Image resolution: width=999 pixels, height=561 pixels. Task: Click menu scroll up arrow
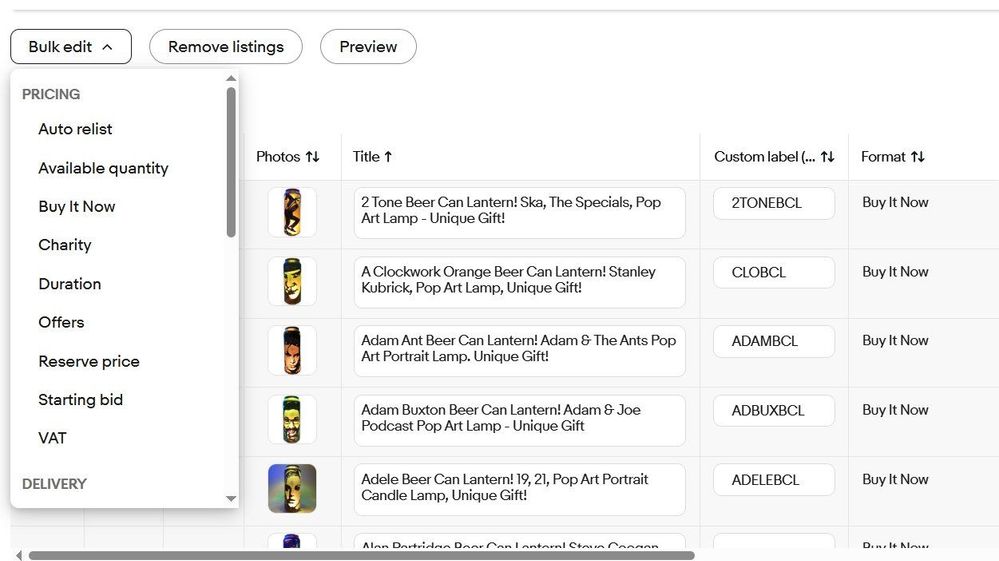pyautogui.click(x=231, y=78)
